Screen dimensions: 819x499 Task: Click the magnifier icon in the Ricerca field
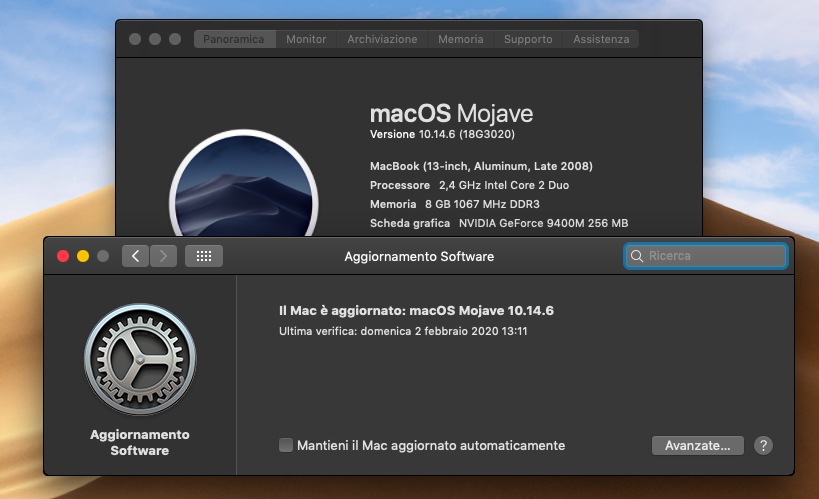637,256
